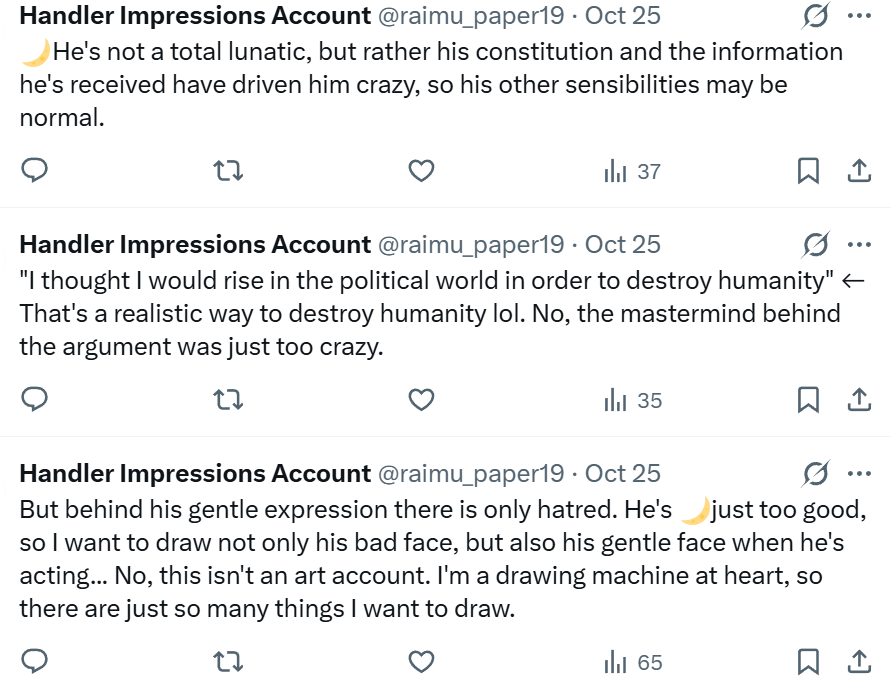891x692 pixels.
Task: View analytics showing 35 views
Action: click(x=633, y=400)
